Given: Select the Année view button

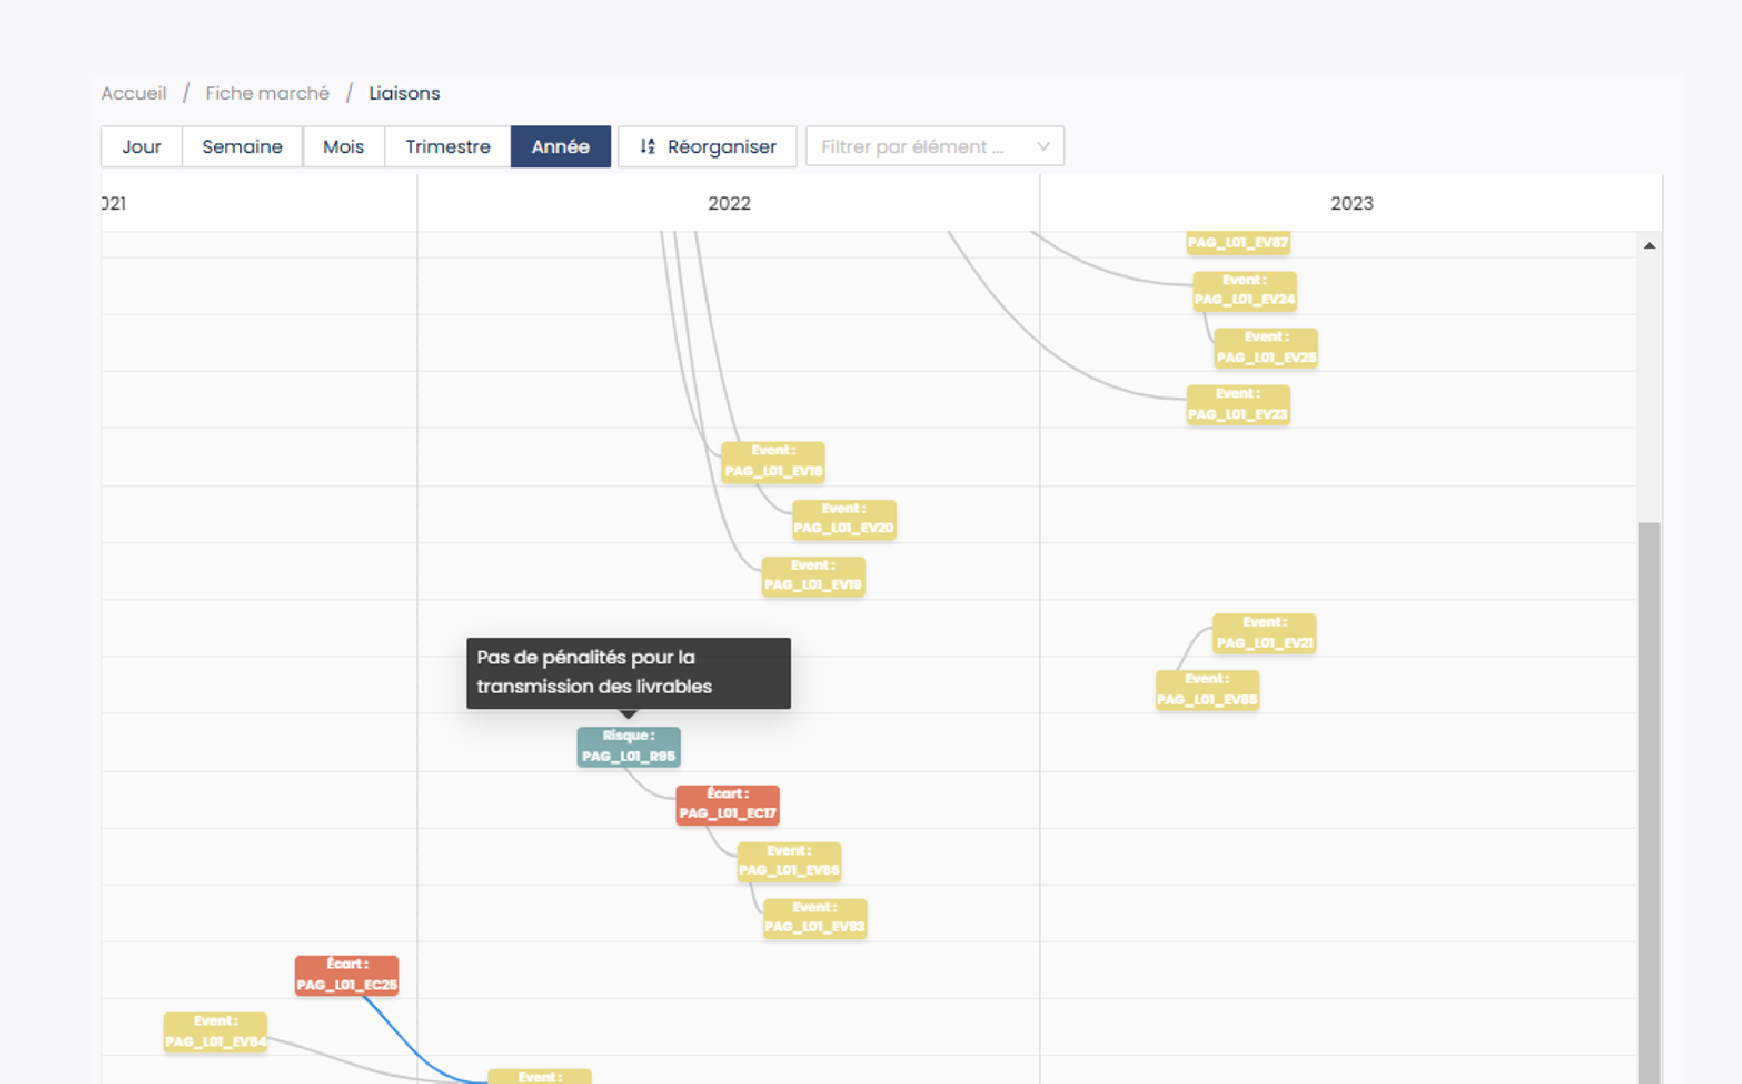Looking at the screenshot, I should [560, 146].
